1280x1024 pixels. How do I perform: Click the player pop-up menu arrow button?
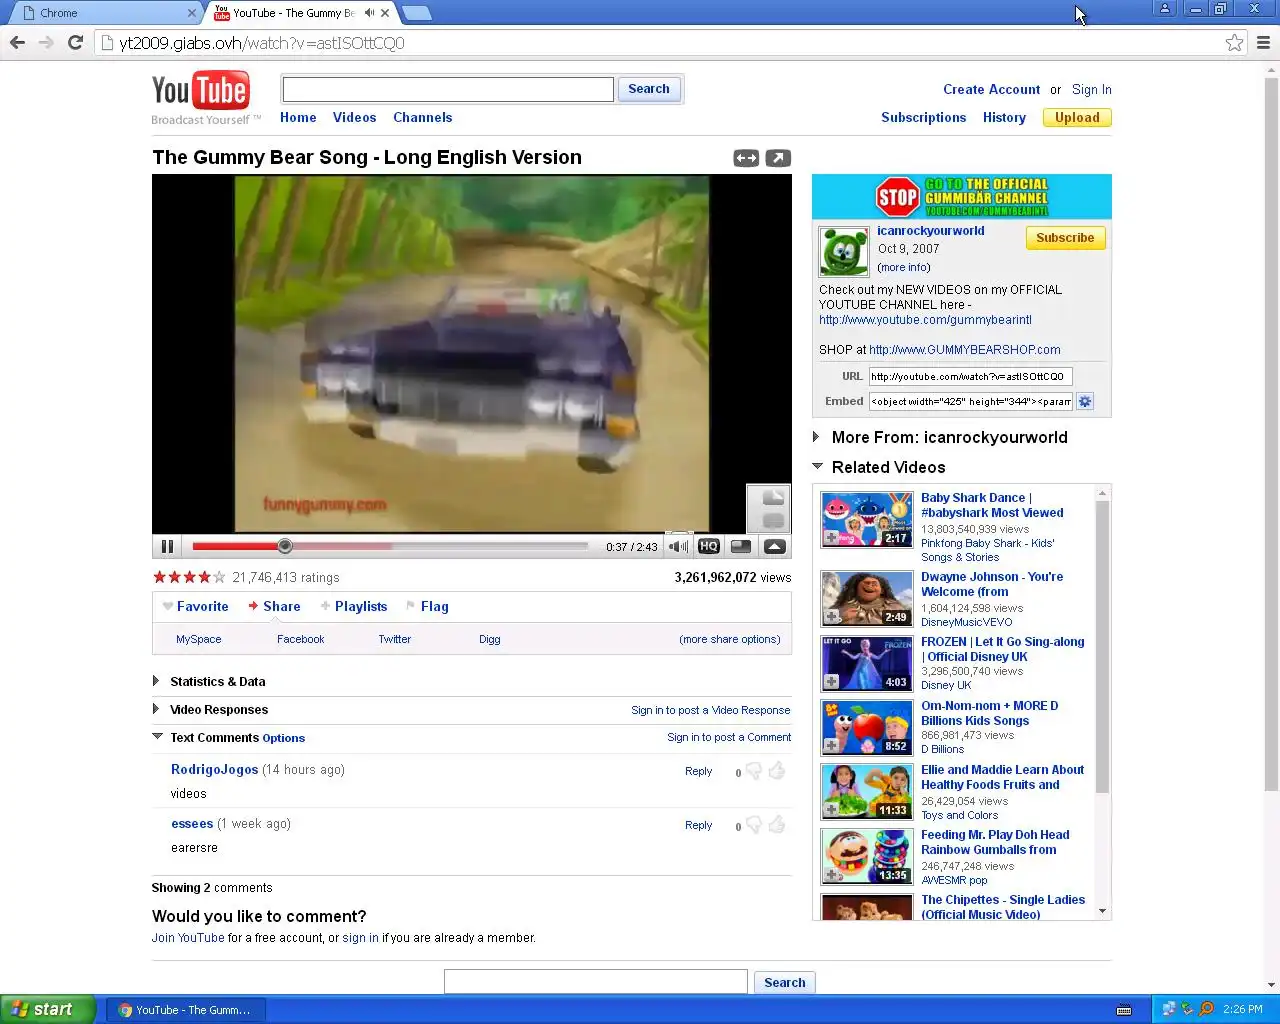775,547
